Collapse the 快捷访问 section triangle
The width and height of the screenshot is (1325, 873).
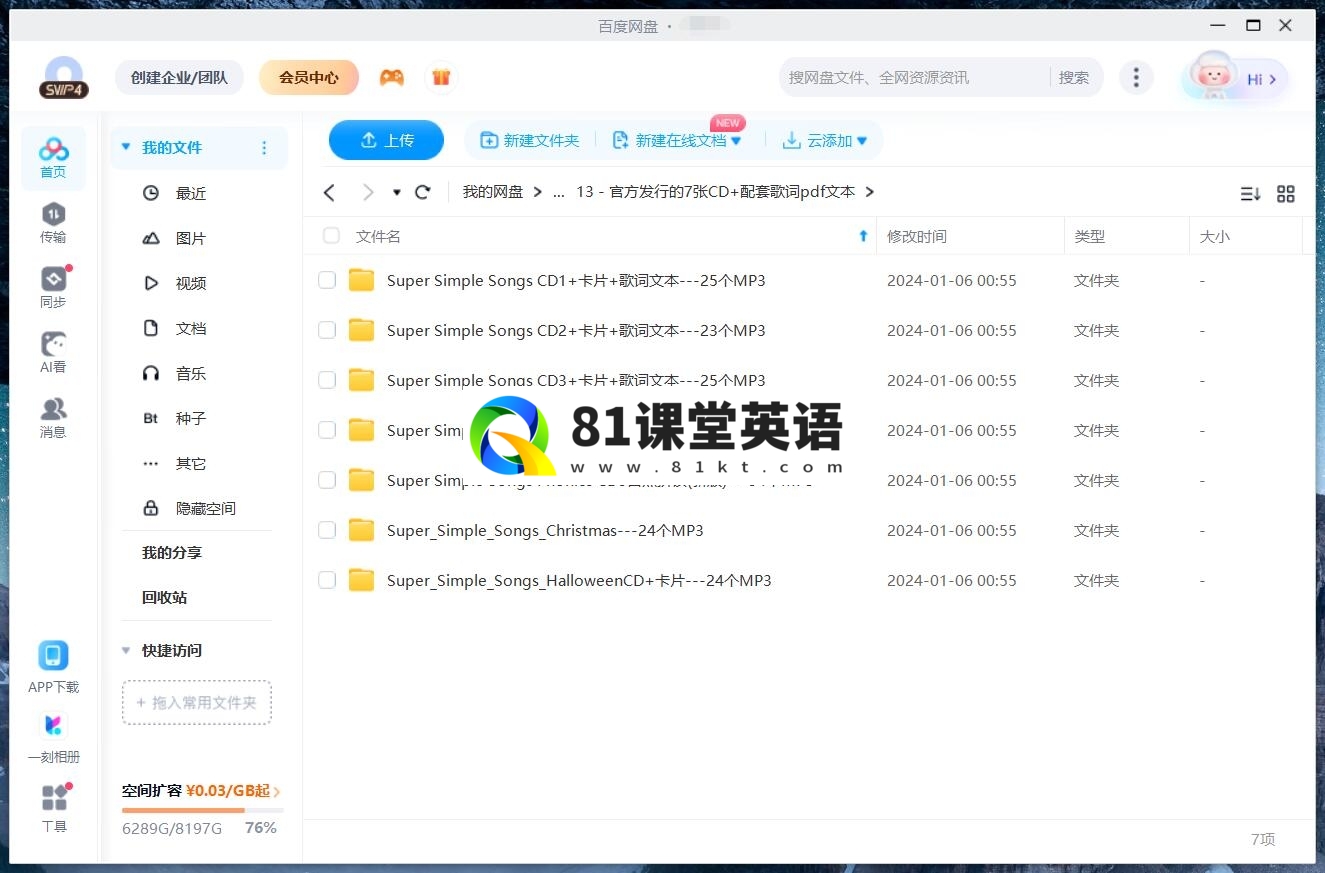click(126, 650)
